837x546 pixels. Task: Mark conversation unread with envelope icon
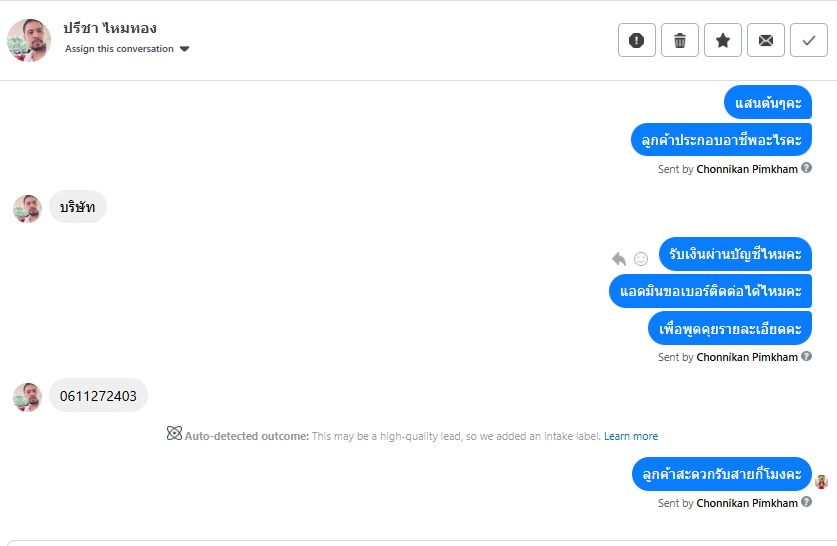(x=766, y=40)
